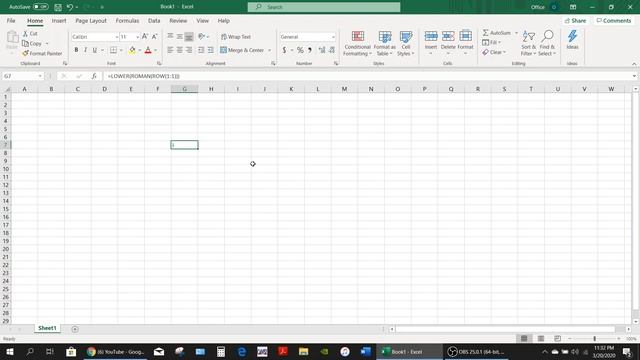This screenshot has height=360, width=640.
Task: Click Middle Align icon
Action: pos(180,37)
